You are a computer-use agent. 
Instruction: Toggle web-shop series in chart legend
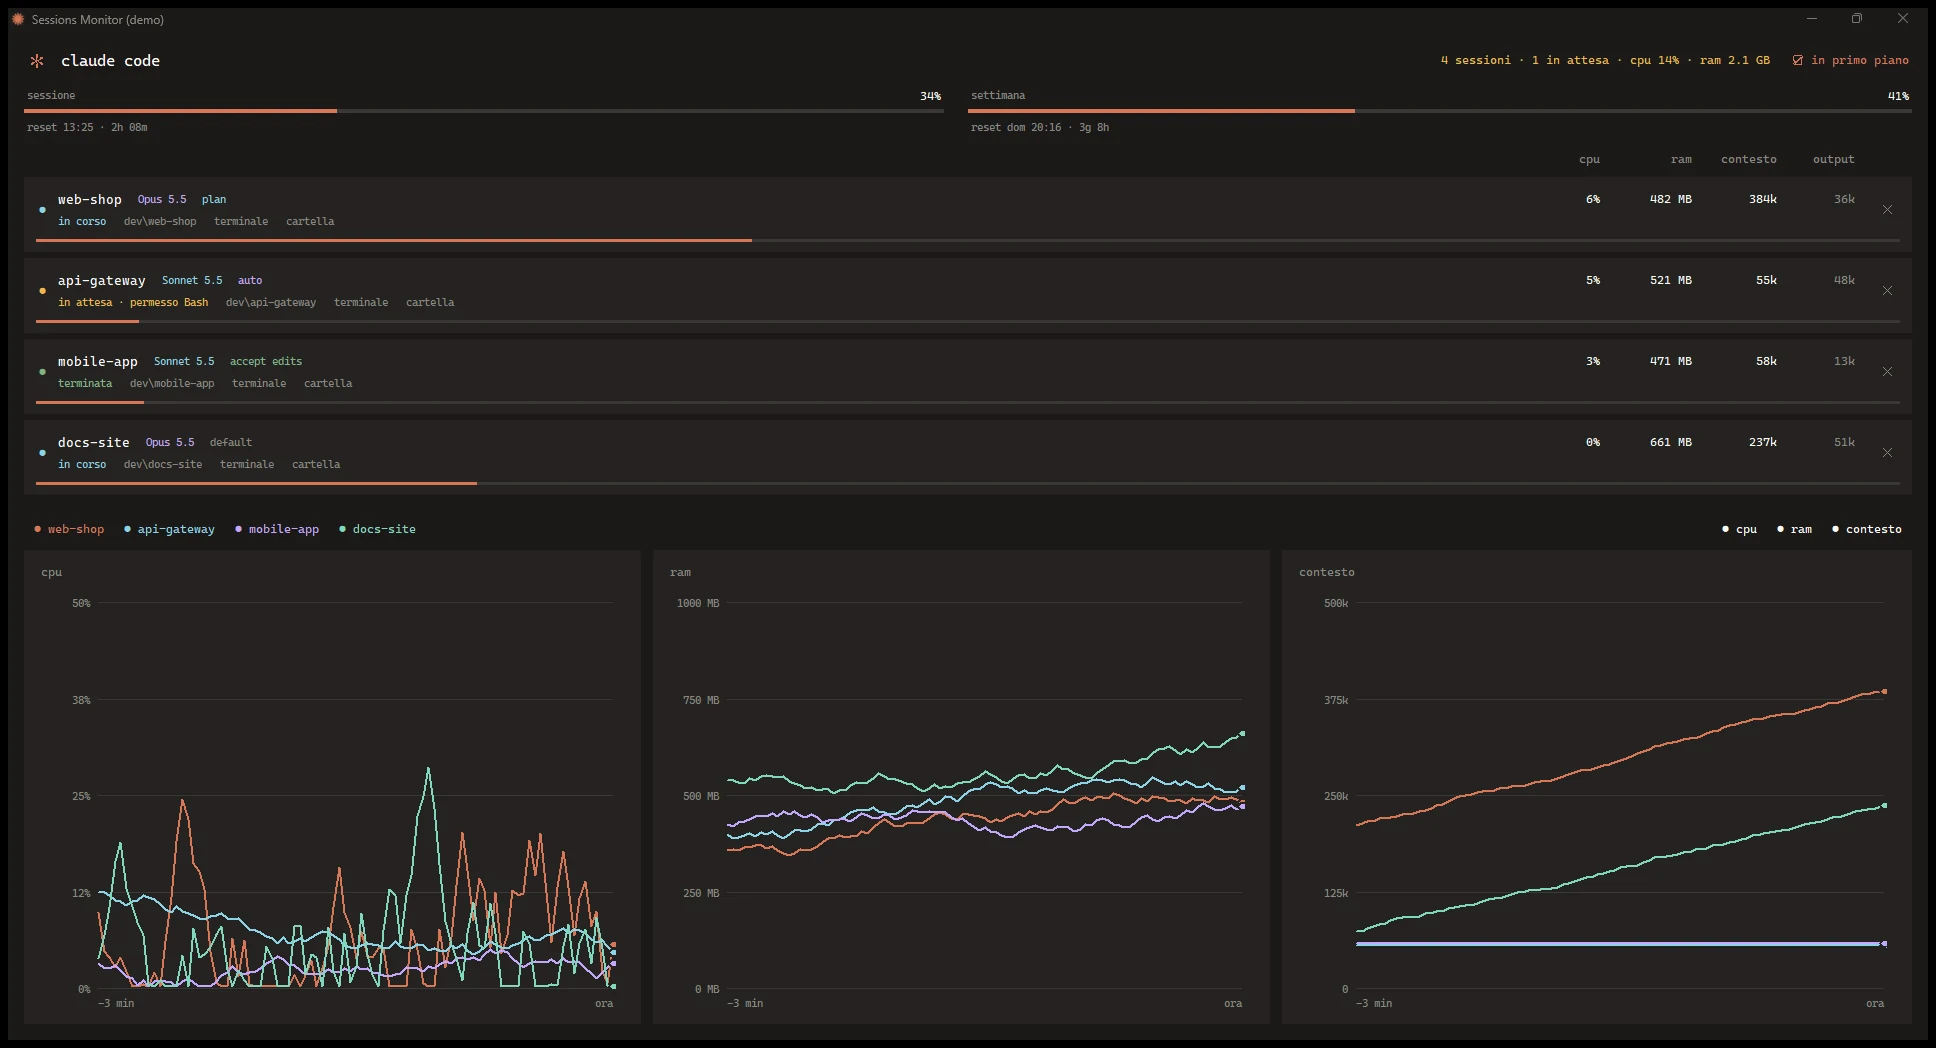69,529
